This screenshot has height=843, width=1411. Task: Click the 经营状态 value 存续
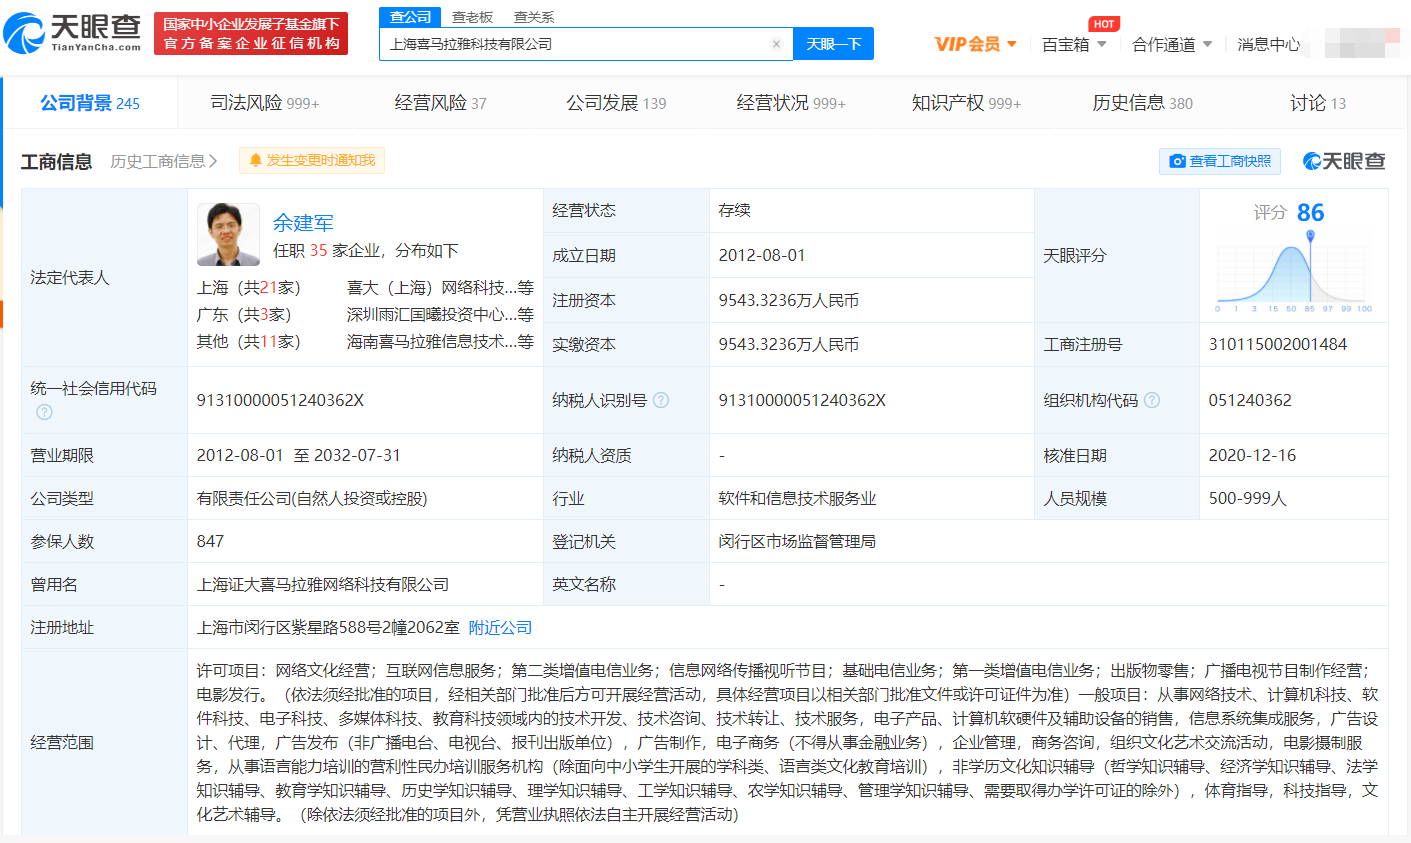coord(734,210)
